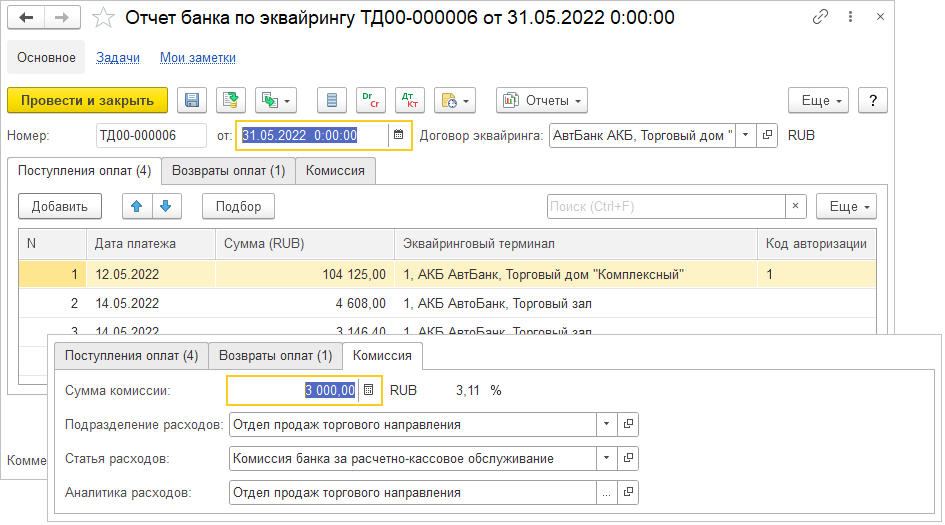Open Аналитика расходов item via open icon
Image resolution: width=945 pixels, height=525 pixels.
click(627, 492)
